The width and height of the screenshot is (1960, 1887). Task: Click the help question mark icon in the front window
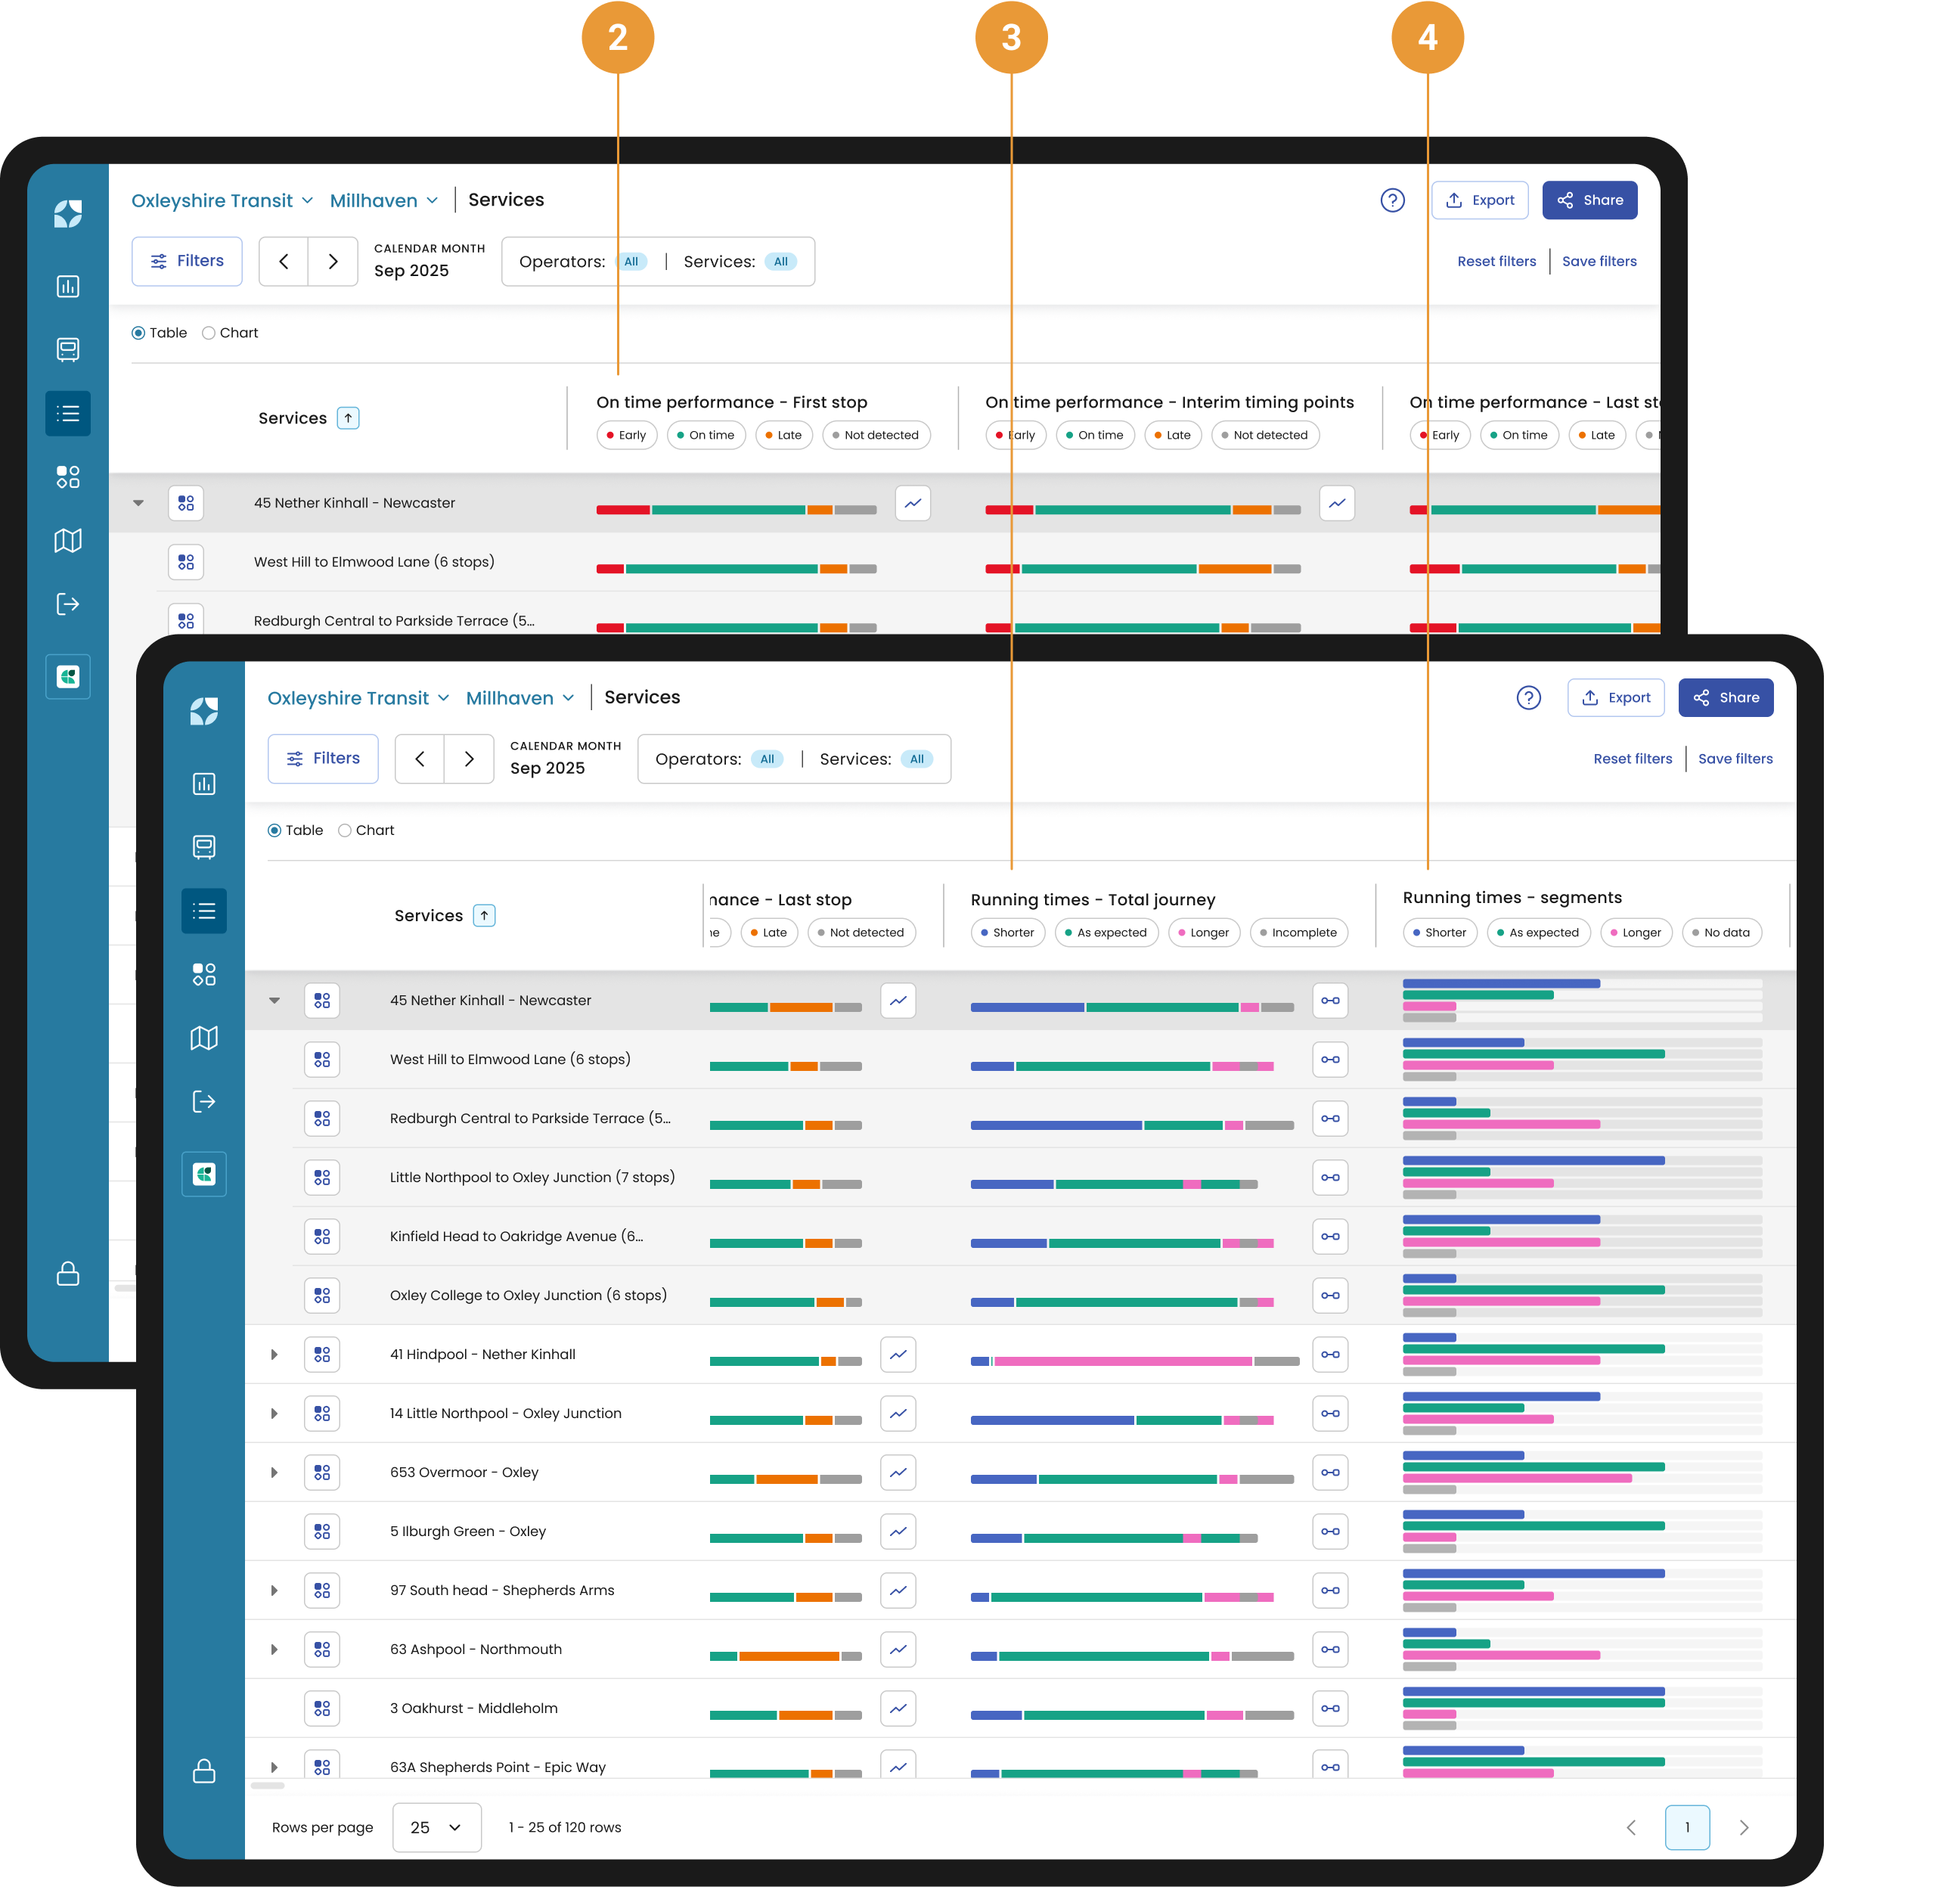(1528, 698)
